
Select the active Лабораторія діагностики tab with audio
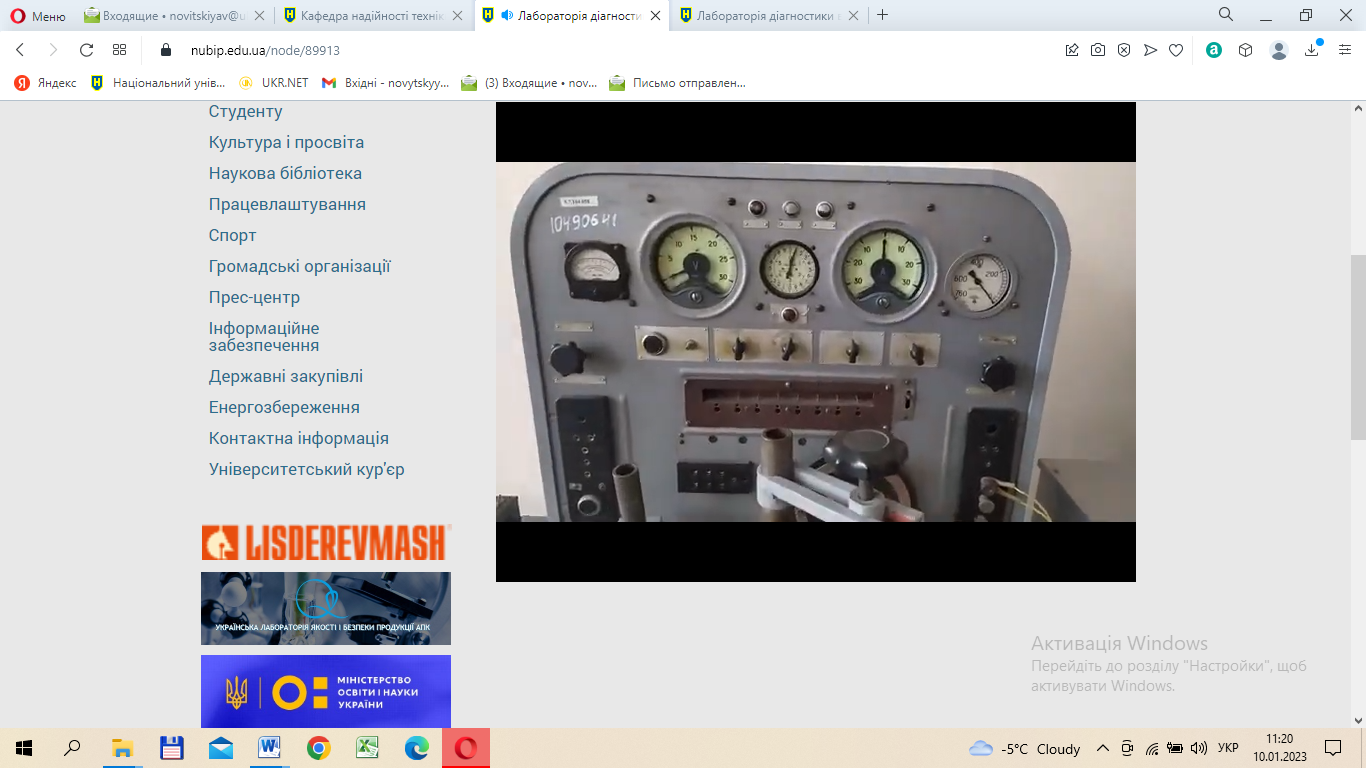pos(571,15)
